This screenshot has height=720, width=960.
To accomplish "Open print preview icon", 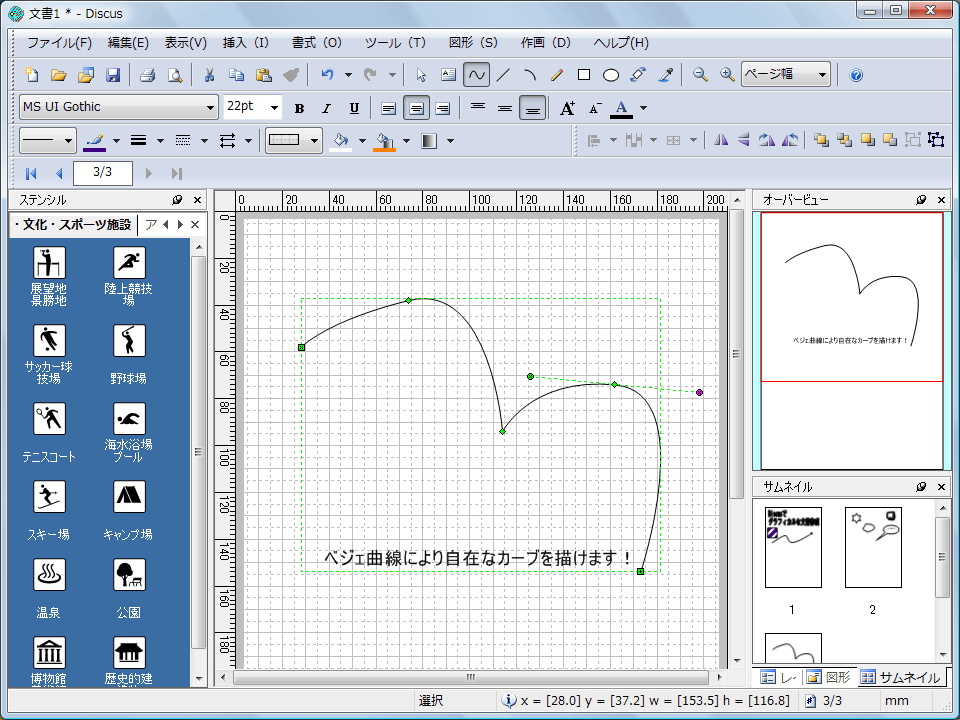I will point(175,75).
